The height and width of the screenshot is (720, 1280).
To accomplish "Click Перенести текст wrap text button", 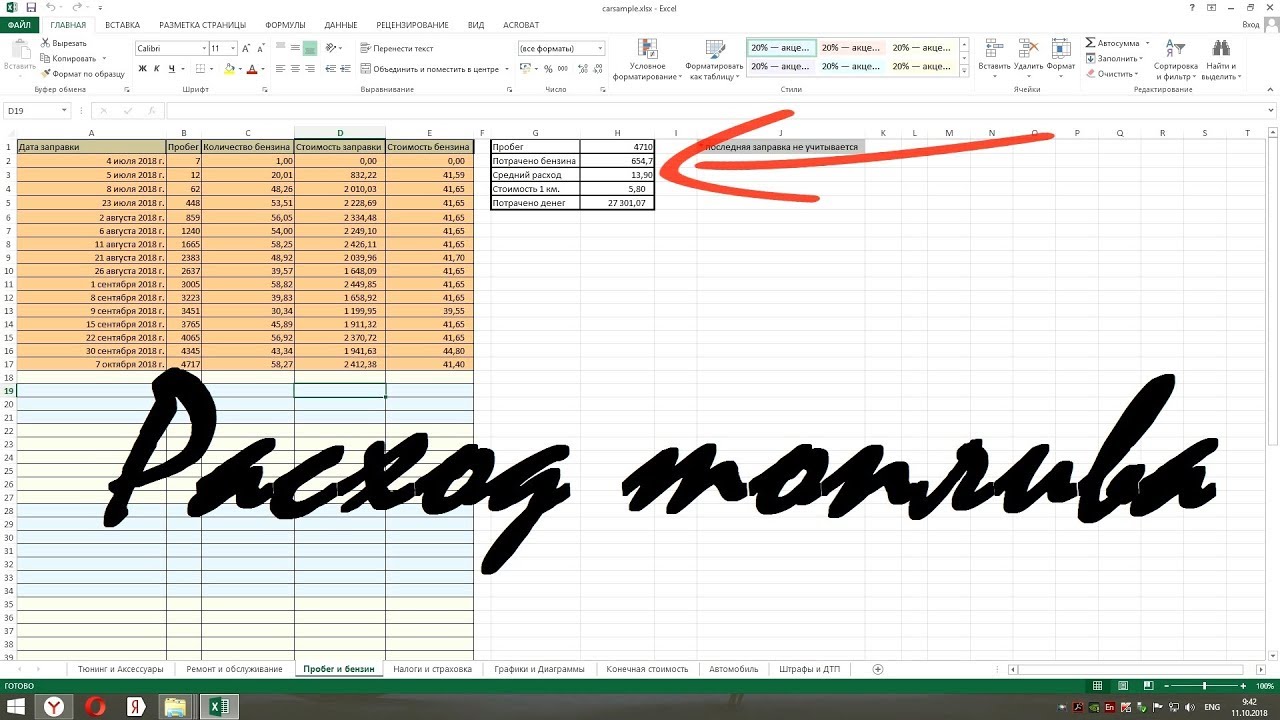I will (397, 48).
